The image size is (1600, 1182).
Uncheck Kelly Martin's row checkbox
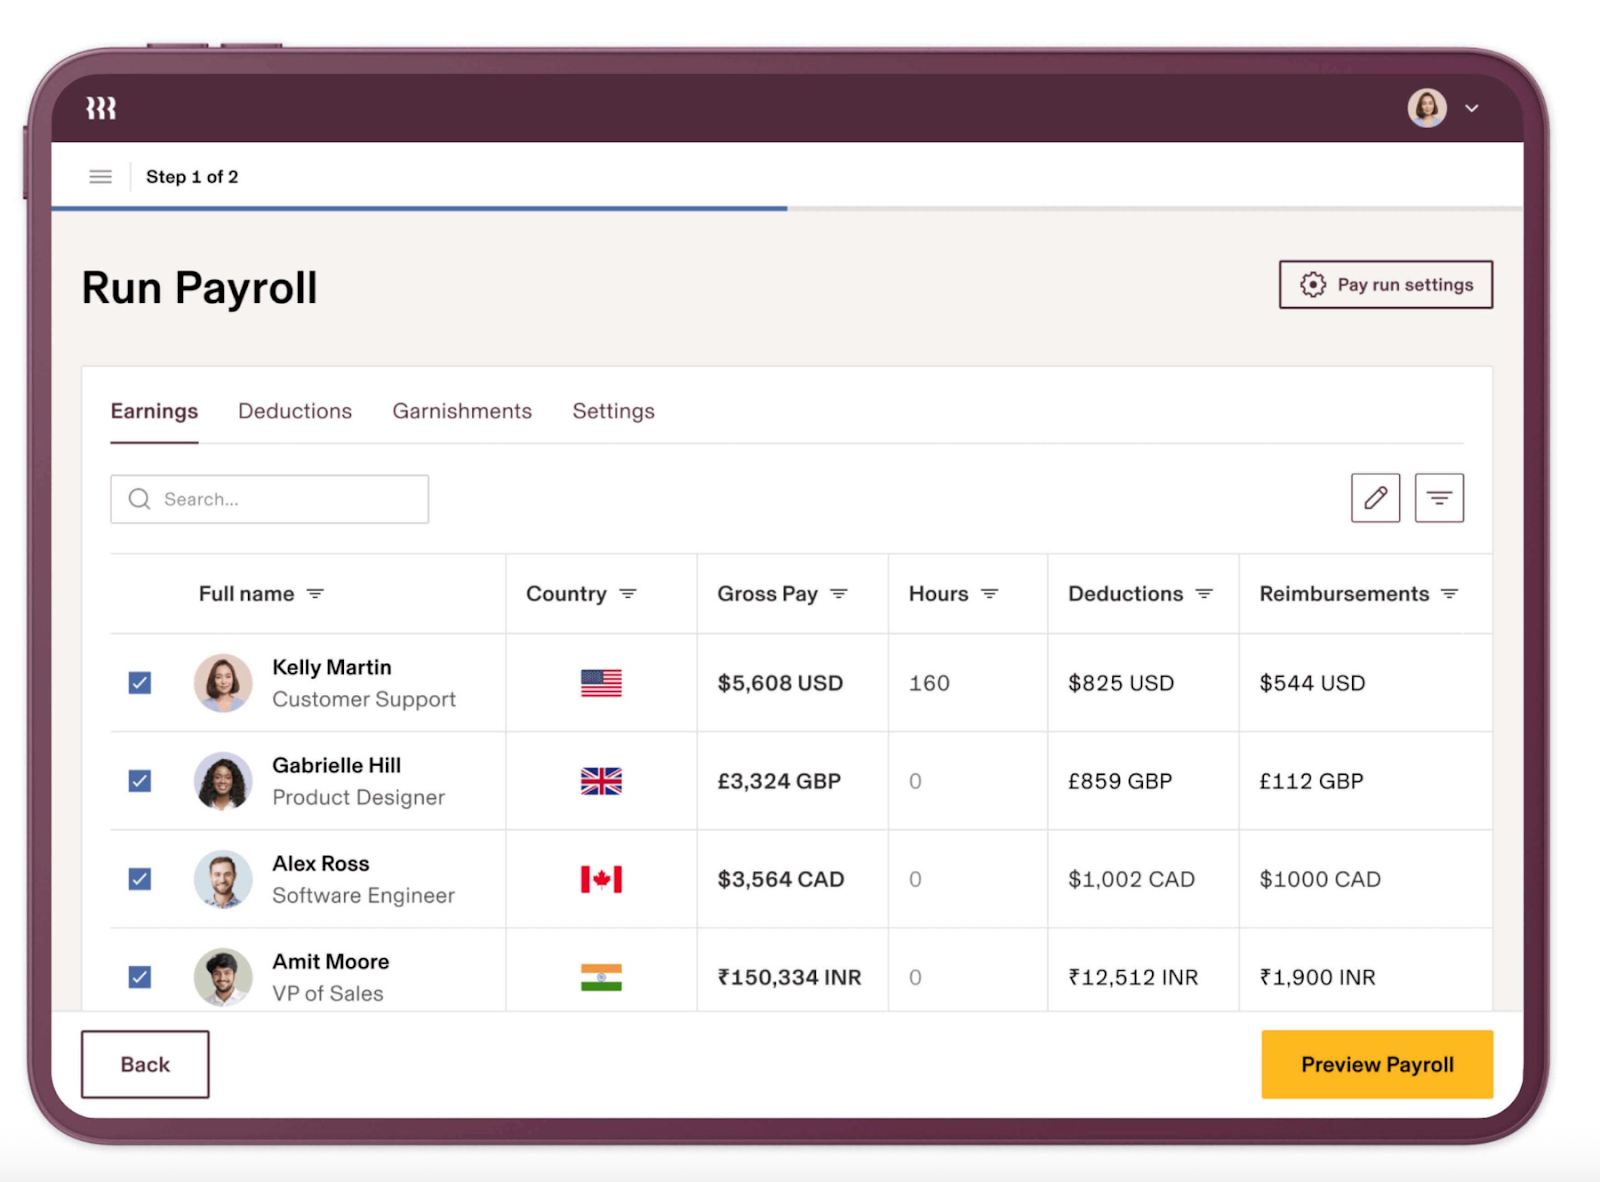click(139, 683)
